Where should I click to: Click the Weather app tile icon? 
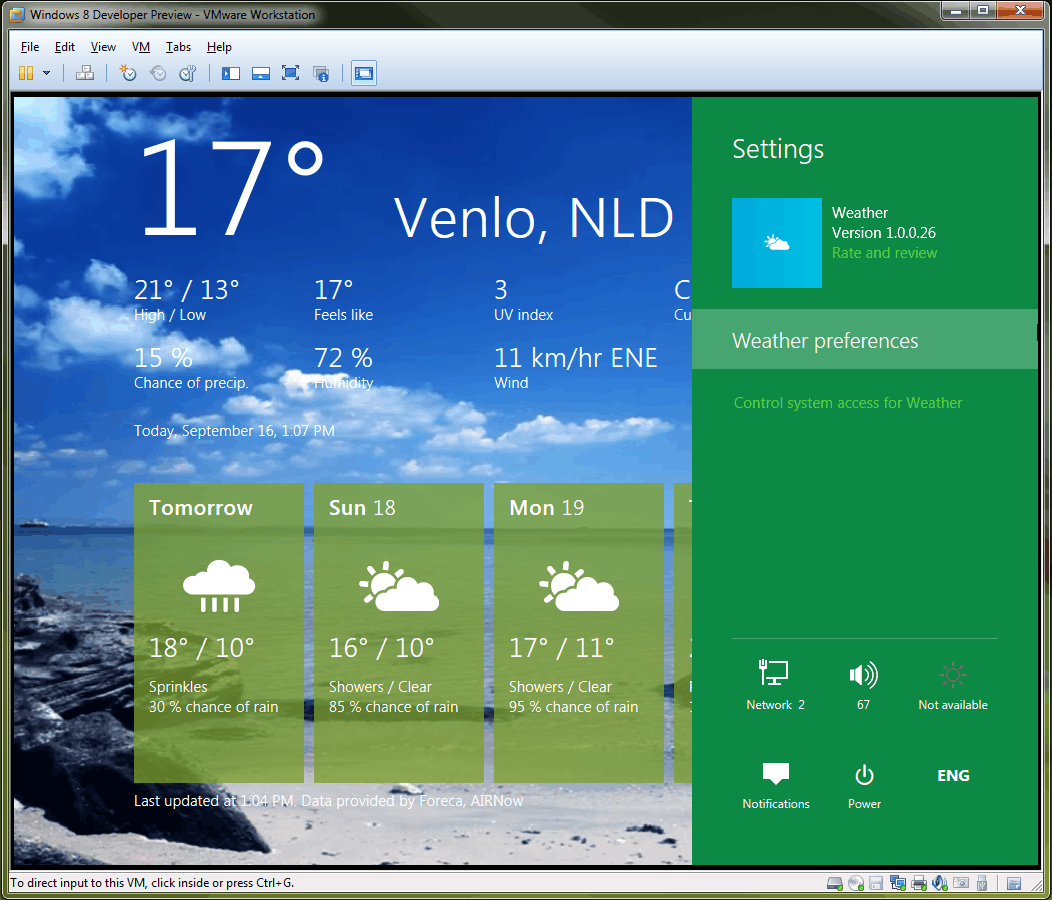pyautogui.click(x=776, y=243)
